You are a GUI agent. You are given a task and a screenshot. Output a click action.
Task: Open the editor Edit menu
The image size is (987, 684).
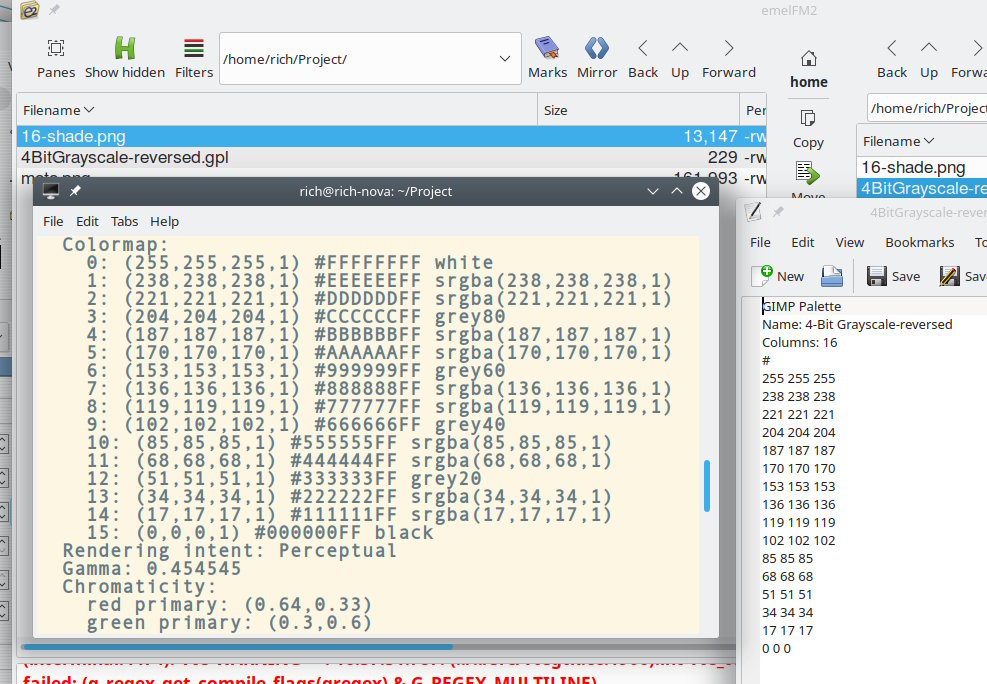[x=803, y=242]
